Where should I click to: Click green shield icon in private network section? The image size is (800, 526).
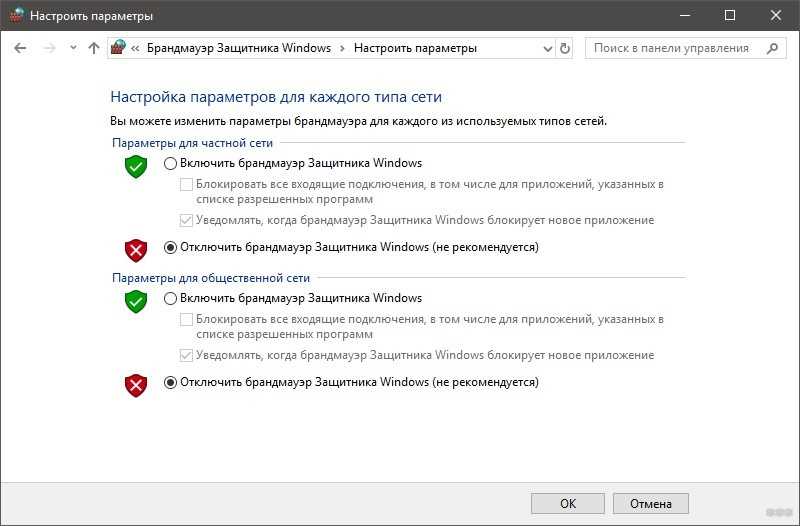click(x=136, y=167)
